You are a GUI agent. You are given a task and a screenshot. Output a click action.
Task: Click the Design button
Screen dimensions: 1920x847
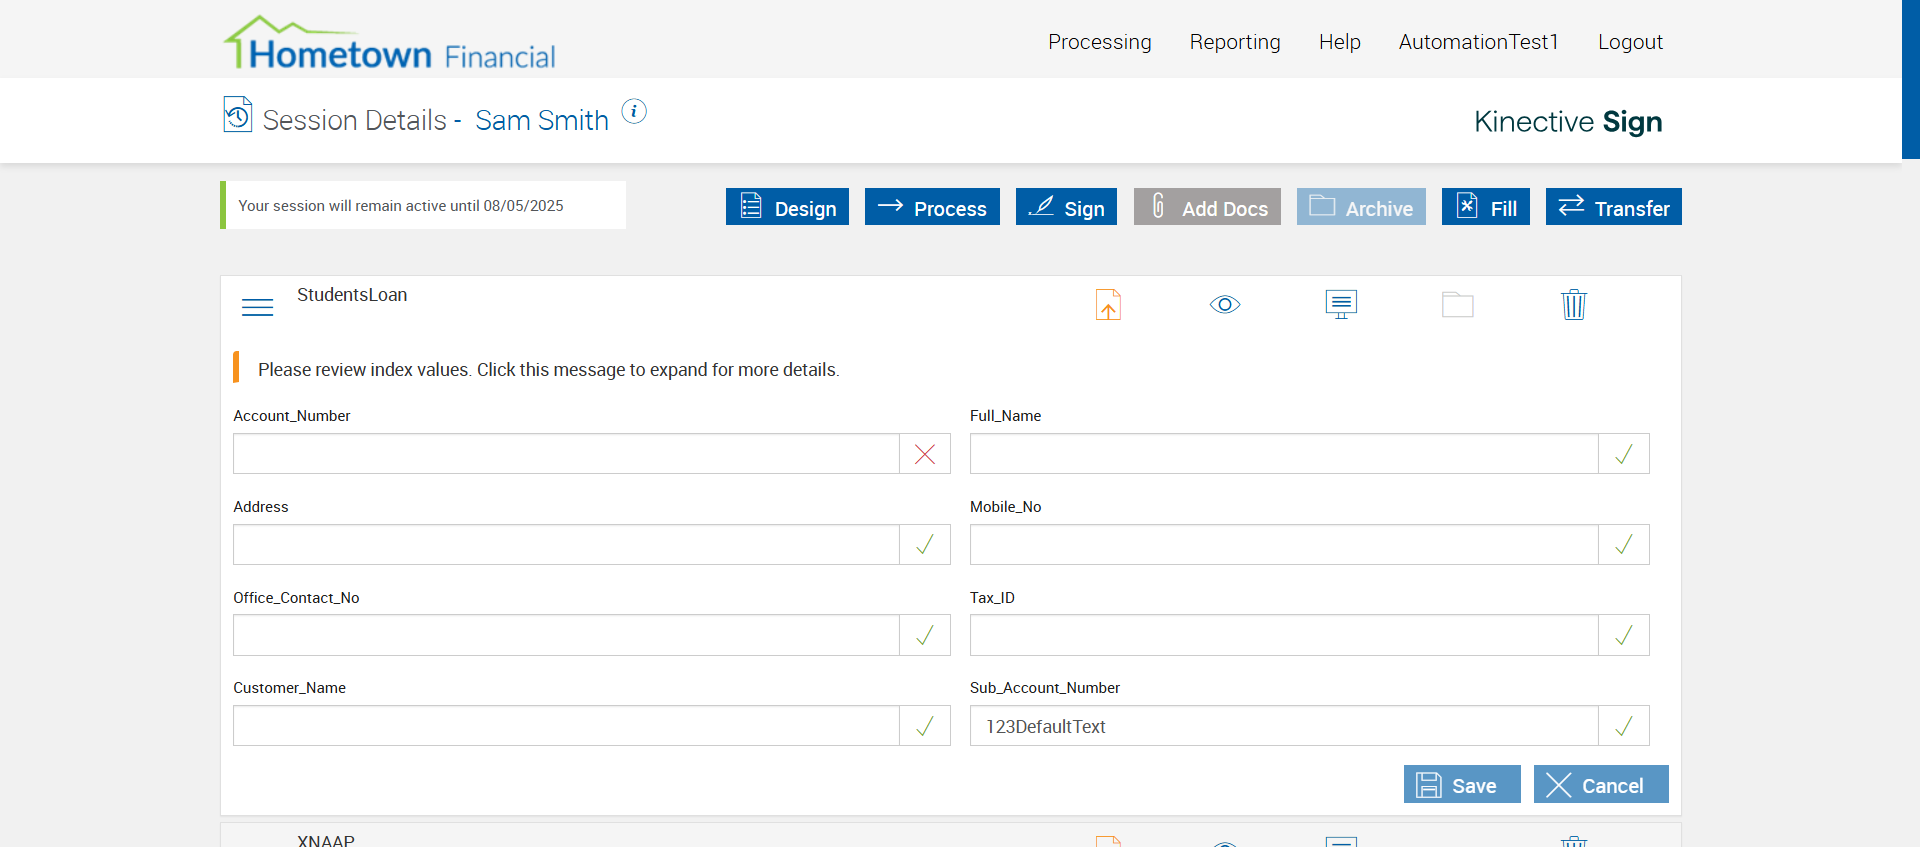(x=787, y=208)
